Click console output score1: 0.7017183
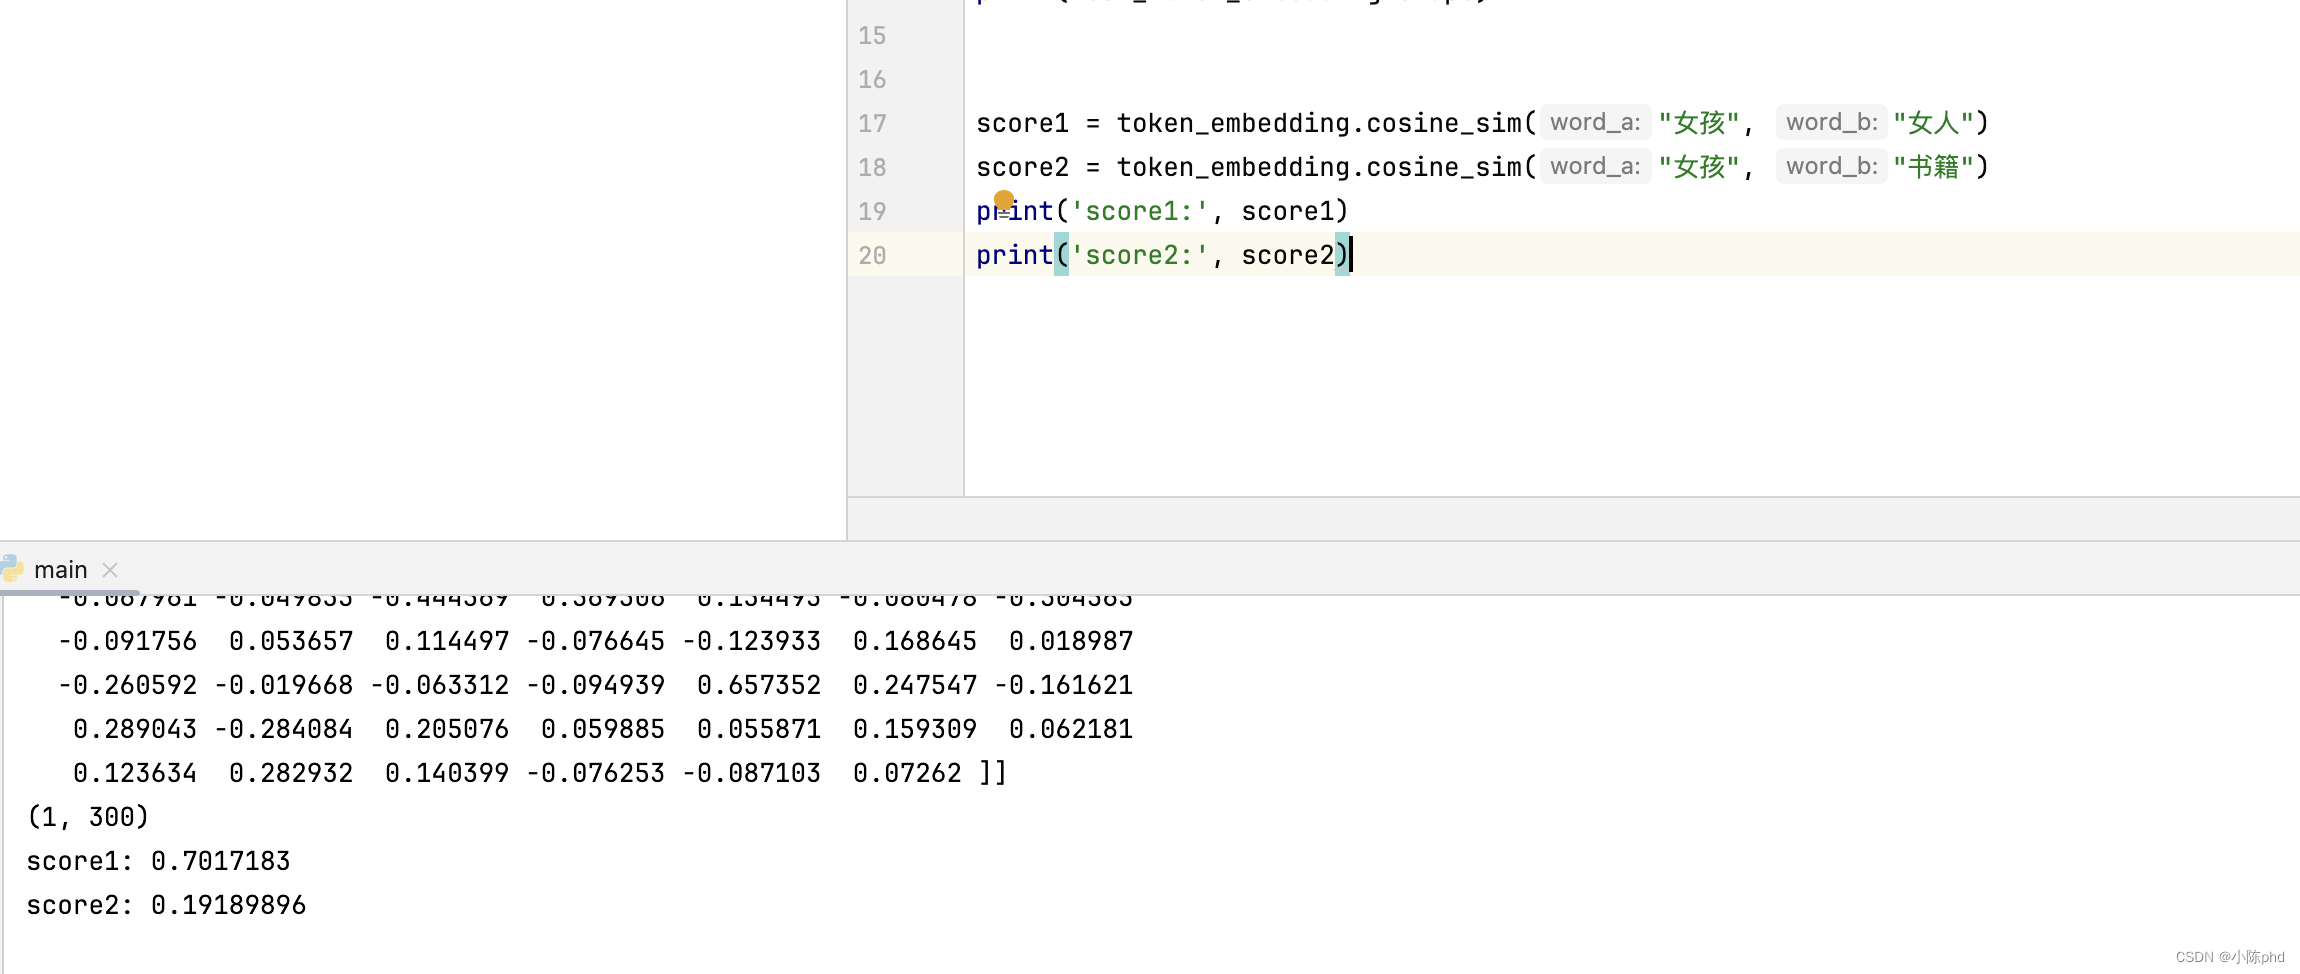2300x974 pixels. click(158, 861)
